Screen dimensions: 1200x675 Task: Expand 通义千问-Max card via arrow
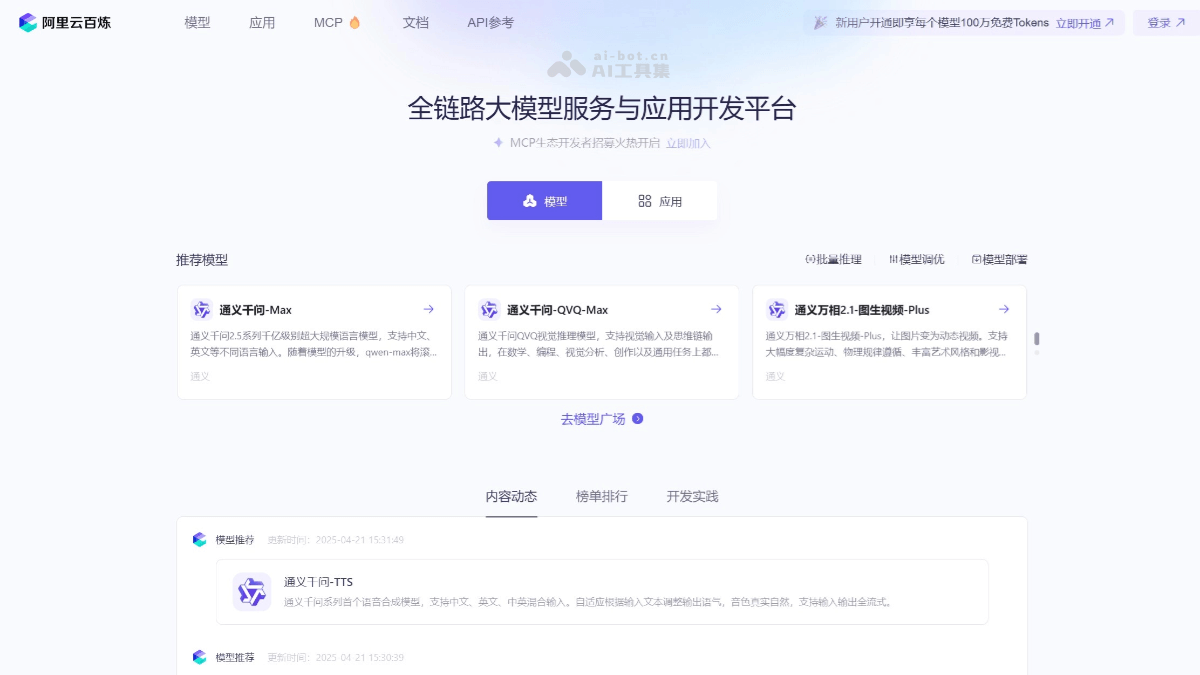429,309
